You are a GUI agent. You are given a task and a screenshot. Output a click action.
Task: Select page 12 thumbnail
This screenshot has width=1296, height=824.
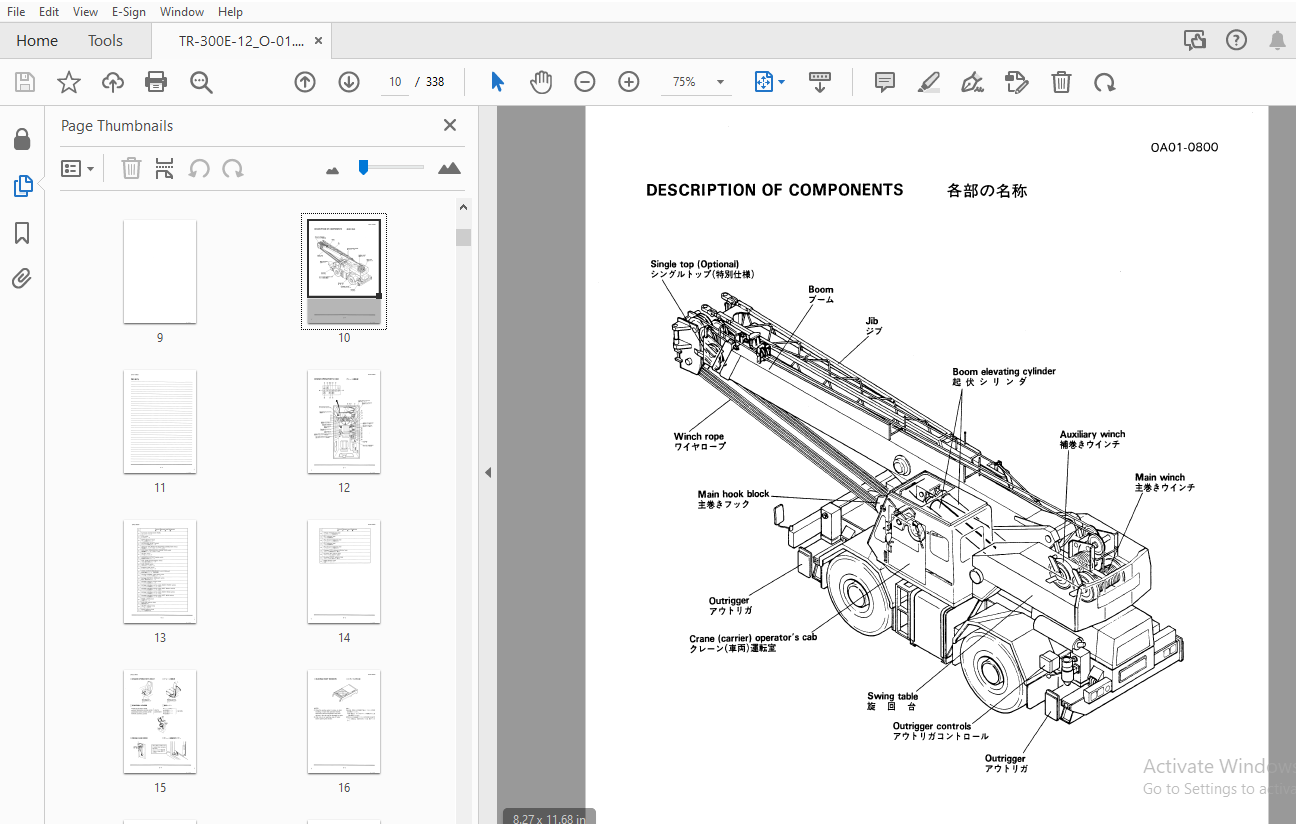pos(344,422)
